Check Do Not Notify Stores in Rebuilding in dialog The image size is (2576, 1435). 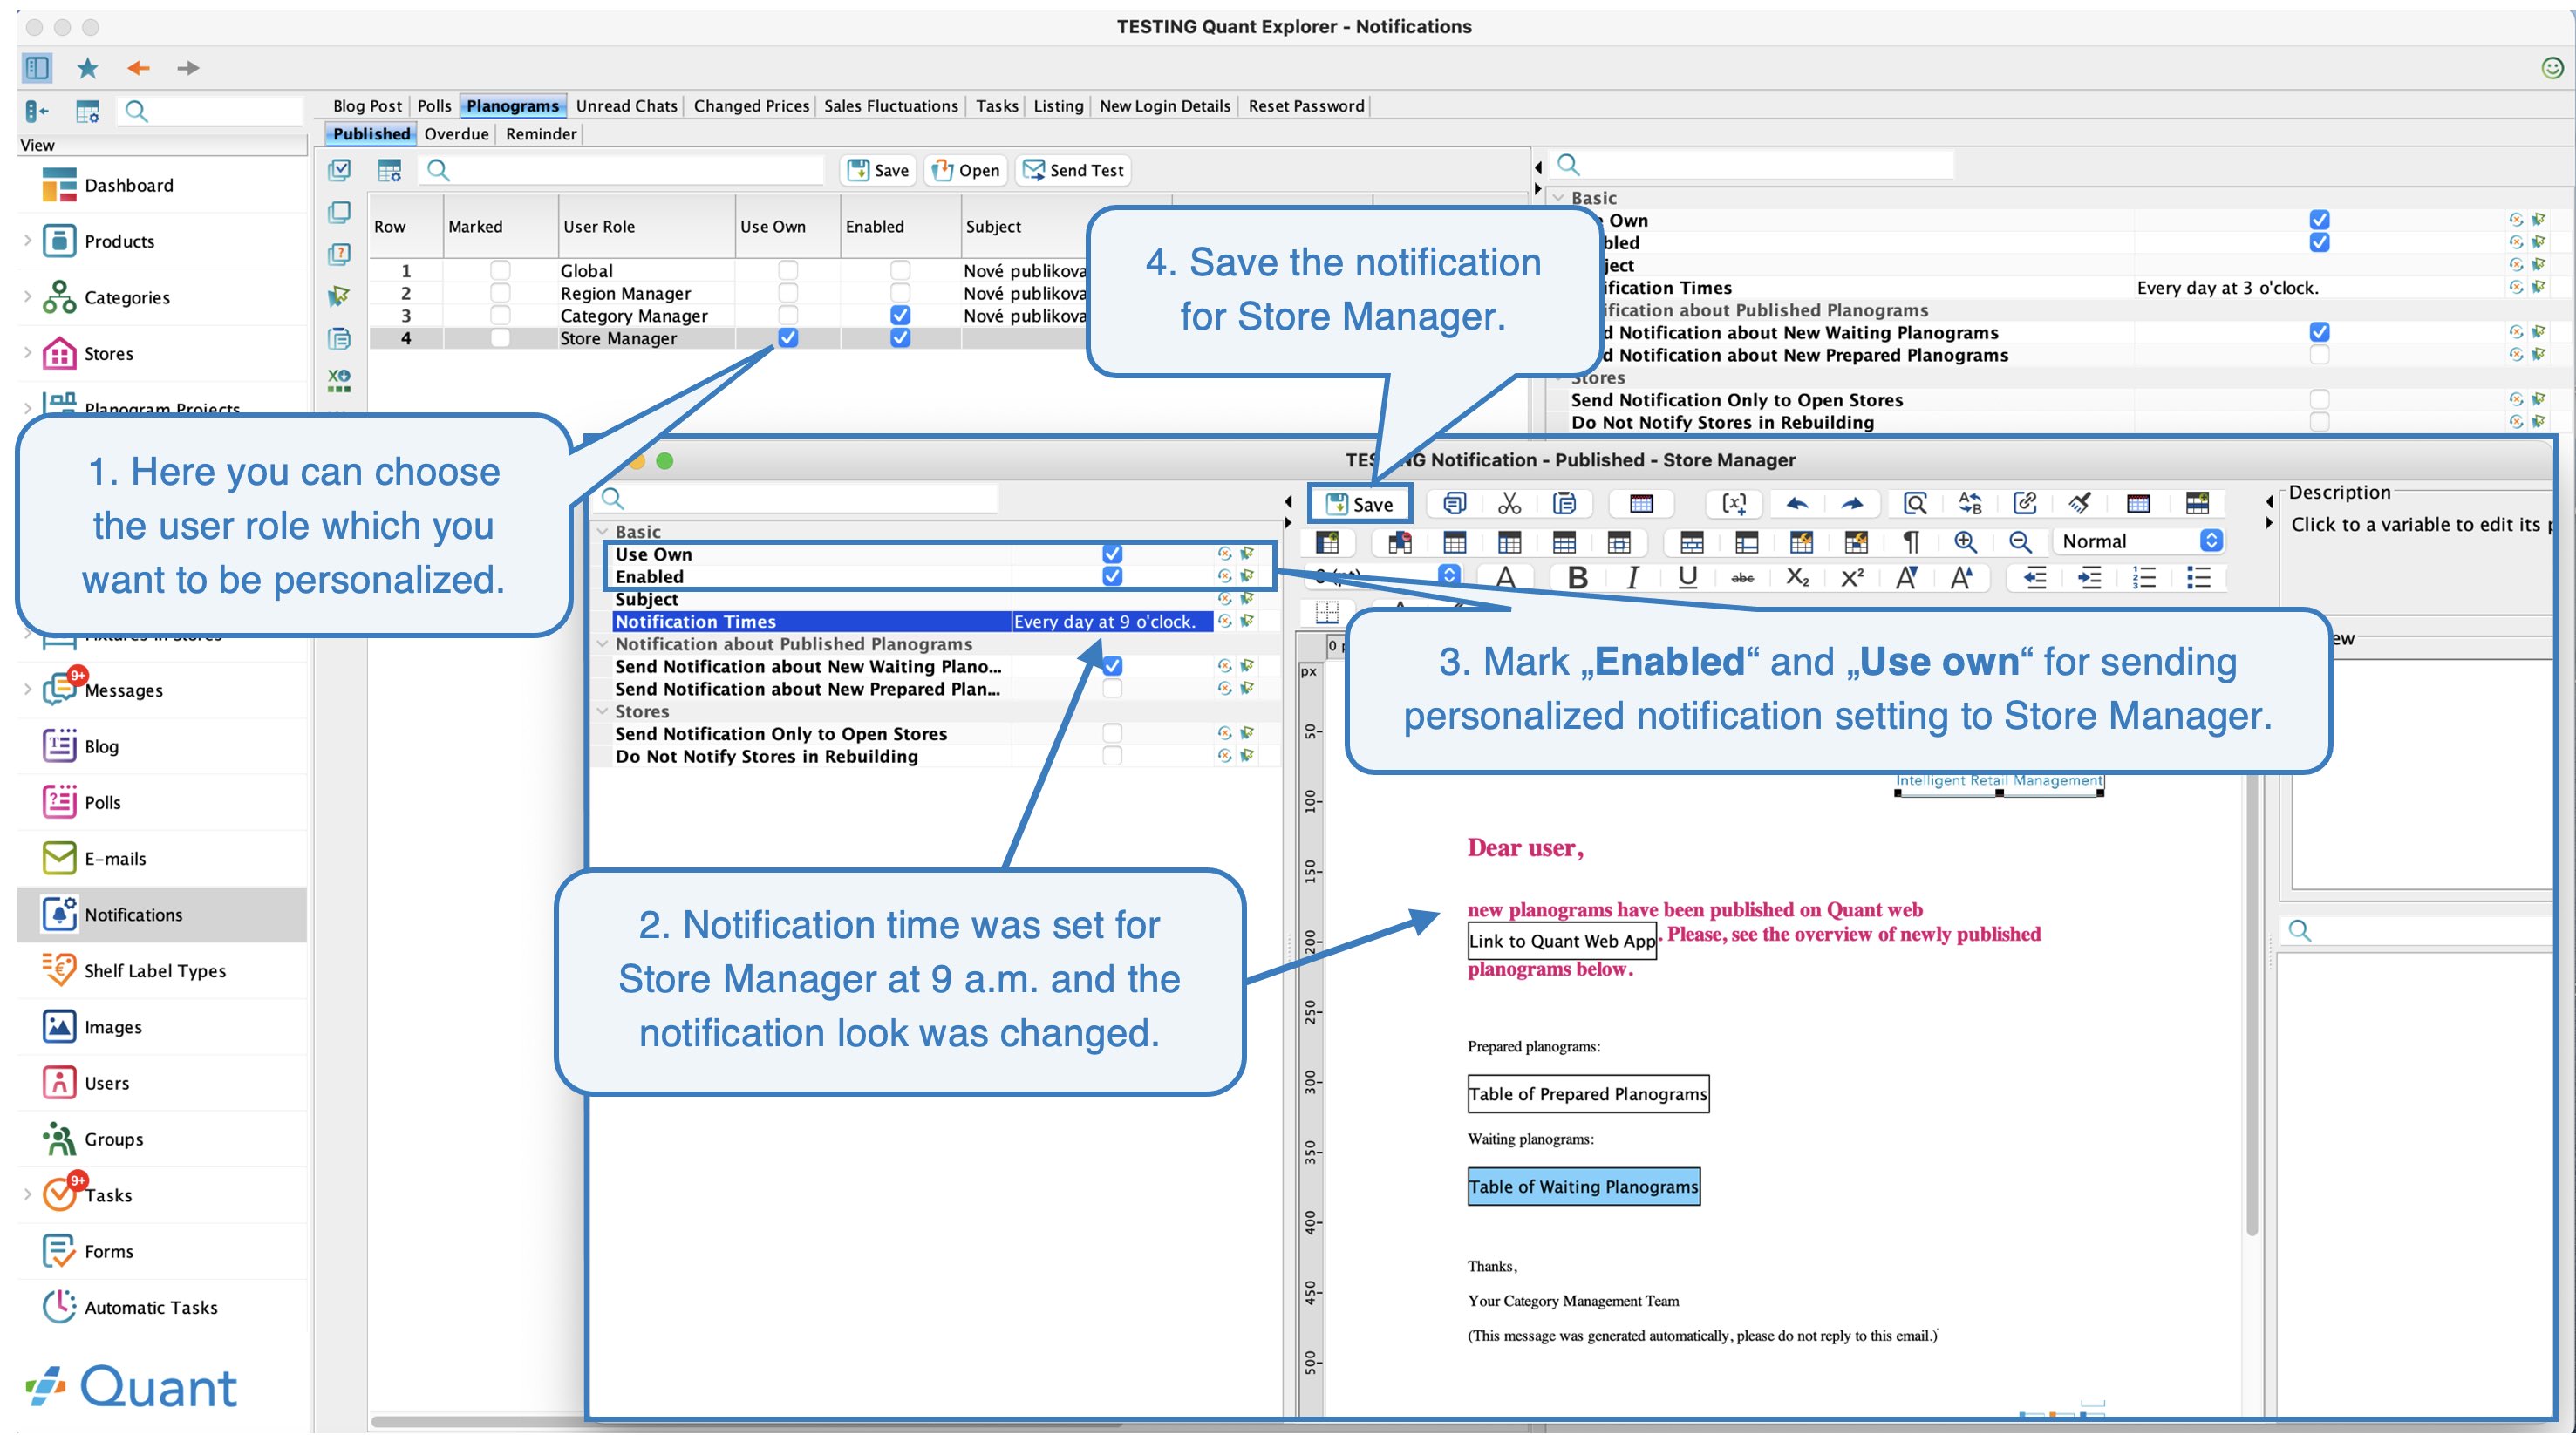coord(1112,756)
